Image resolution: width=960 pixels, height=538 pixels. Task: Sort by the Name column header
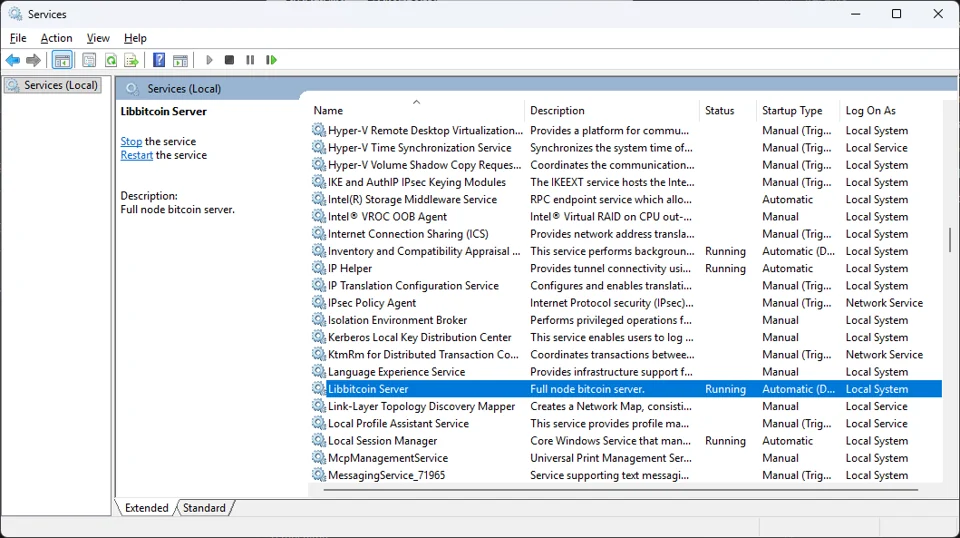tap(416, 110)
